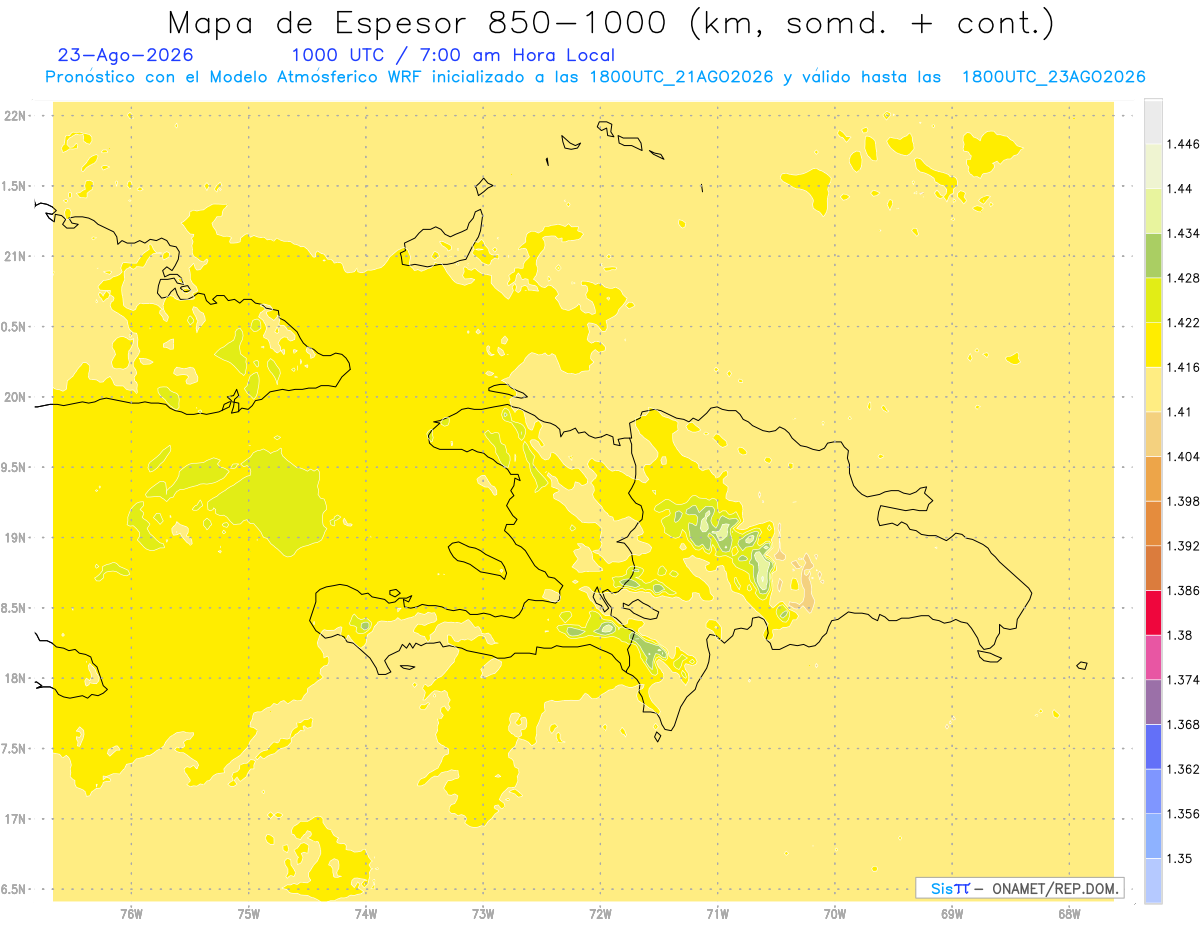Image resolution: width=1200 pixels, height=927 pixels.
Task: Click the longitude axis label '70W'
Action: [x=835, y=914]
